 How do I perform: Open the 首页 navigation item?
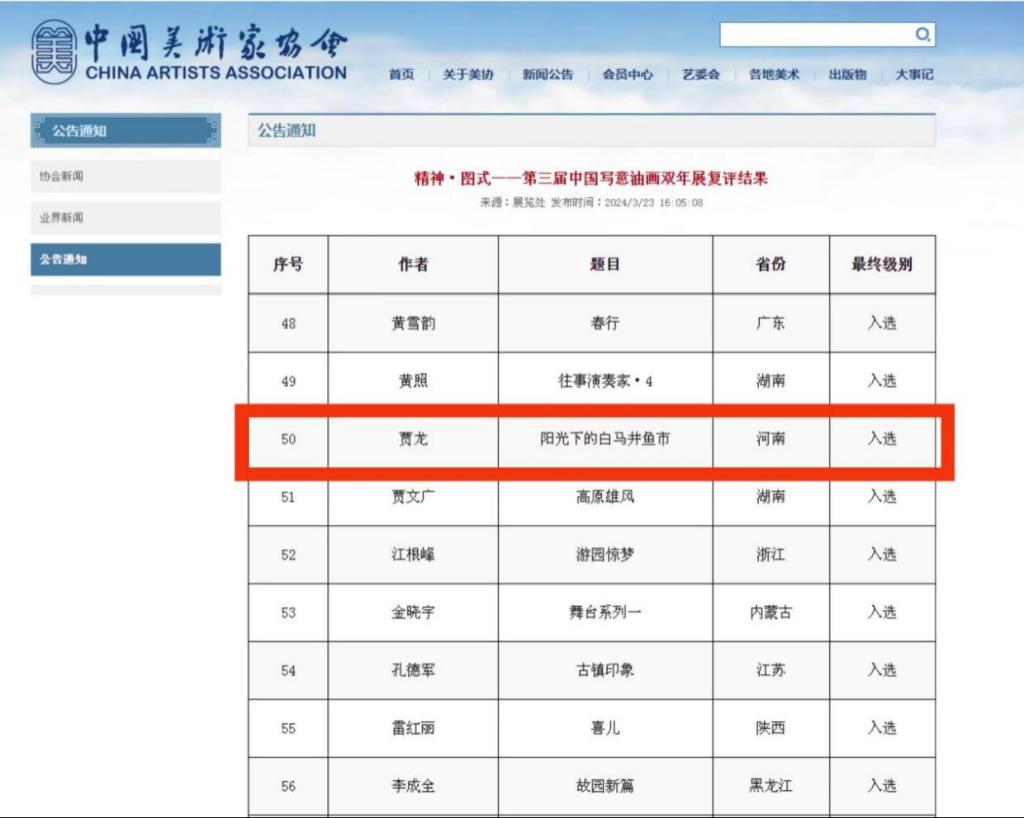coord(401,74)
